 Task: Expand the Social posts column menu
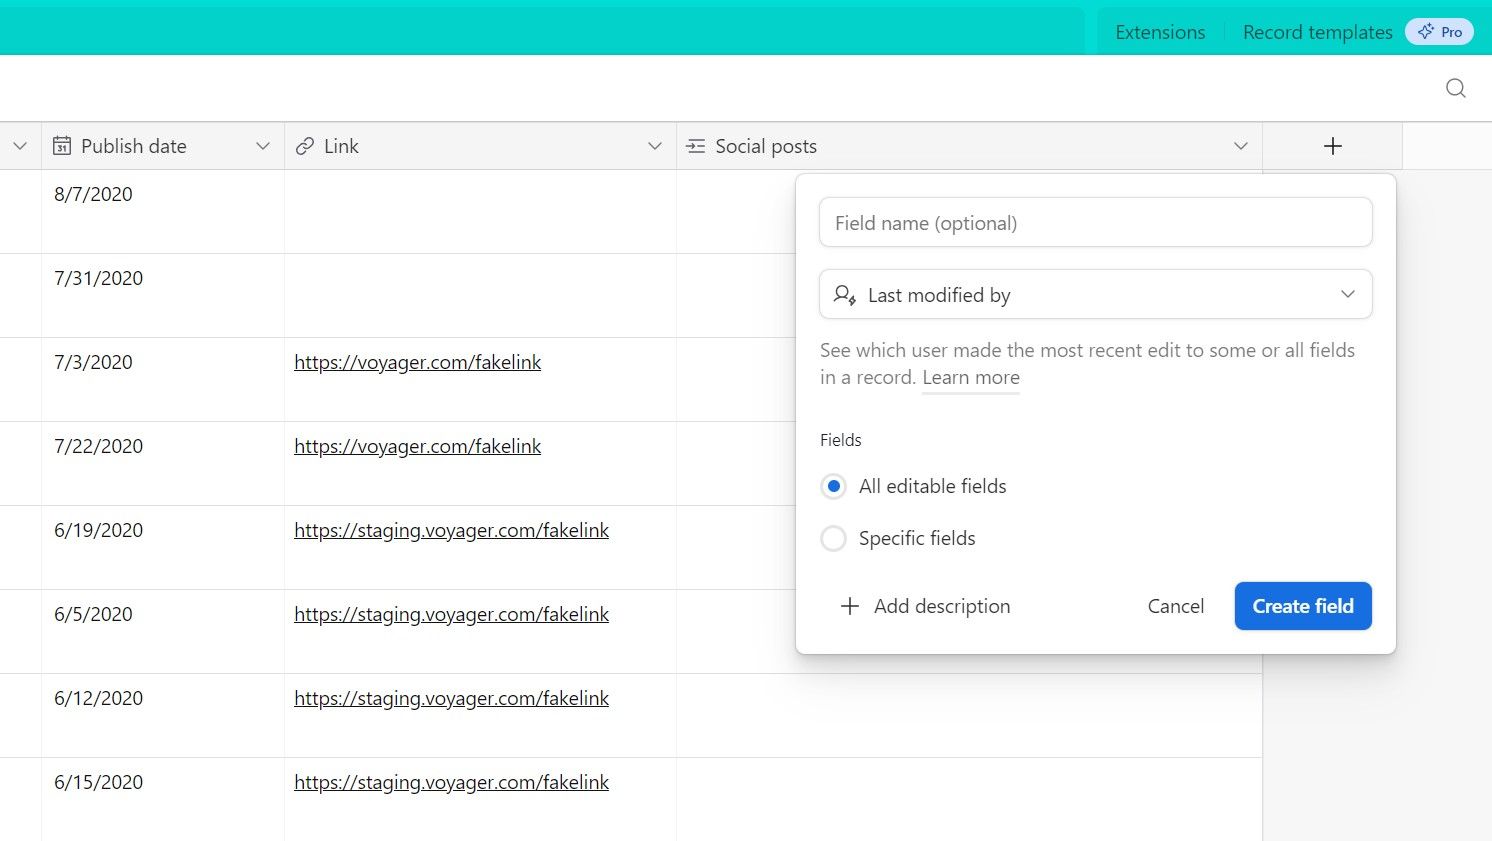[1241, 146]
